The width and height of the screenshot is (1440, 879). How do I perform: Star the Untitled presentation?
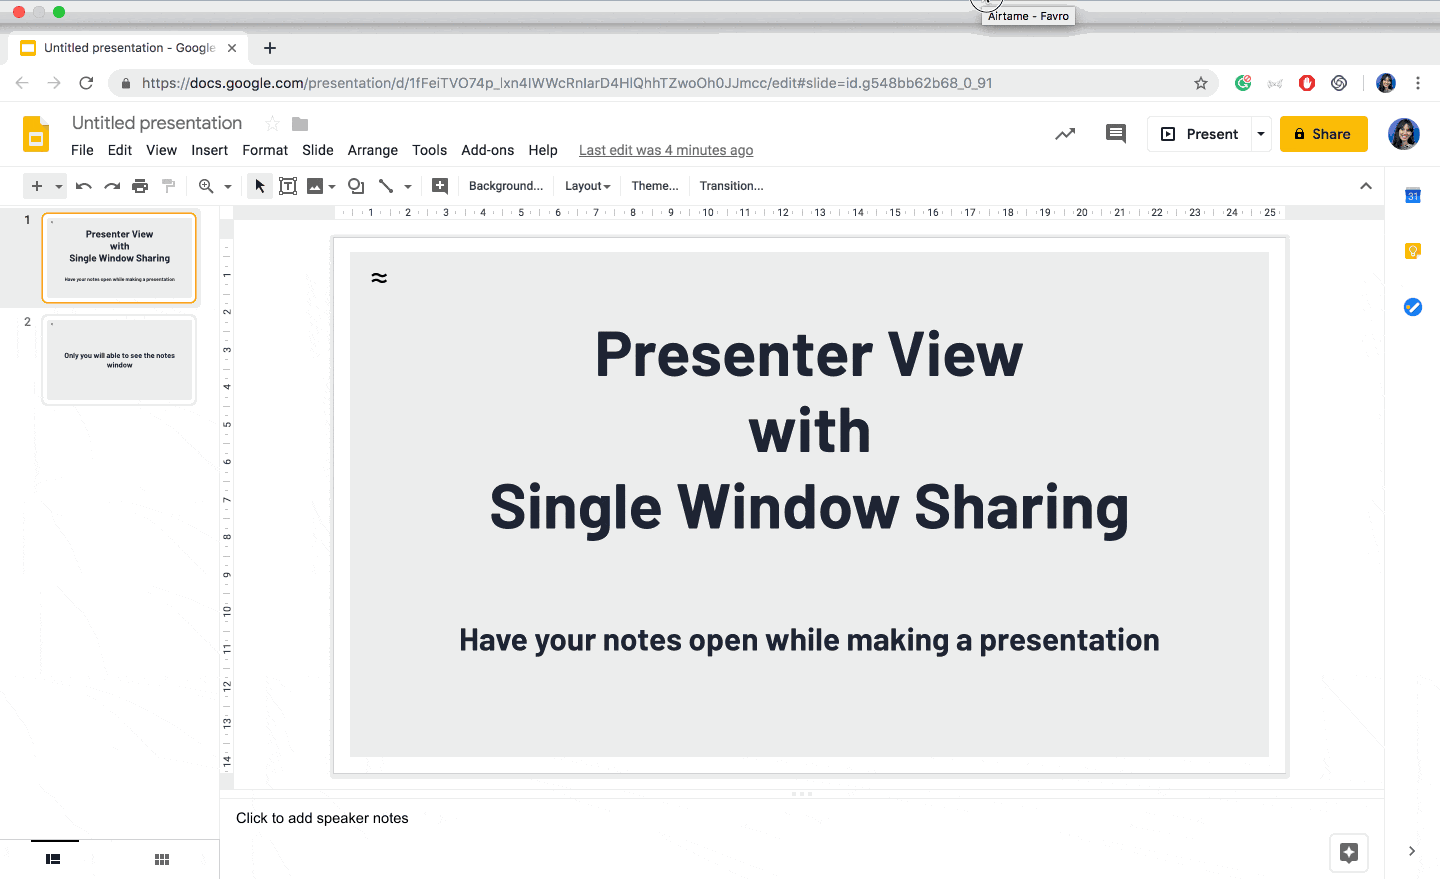point(272,123)
